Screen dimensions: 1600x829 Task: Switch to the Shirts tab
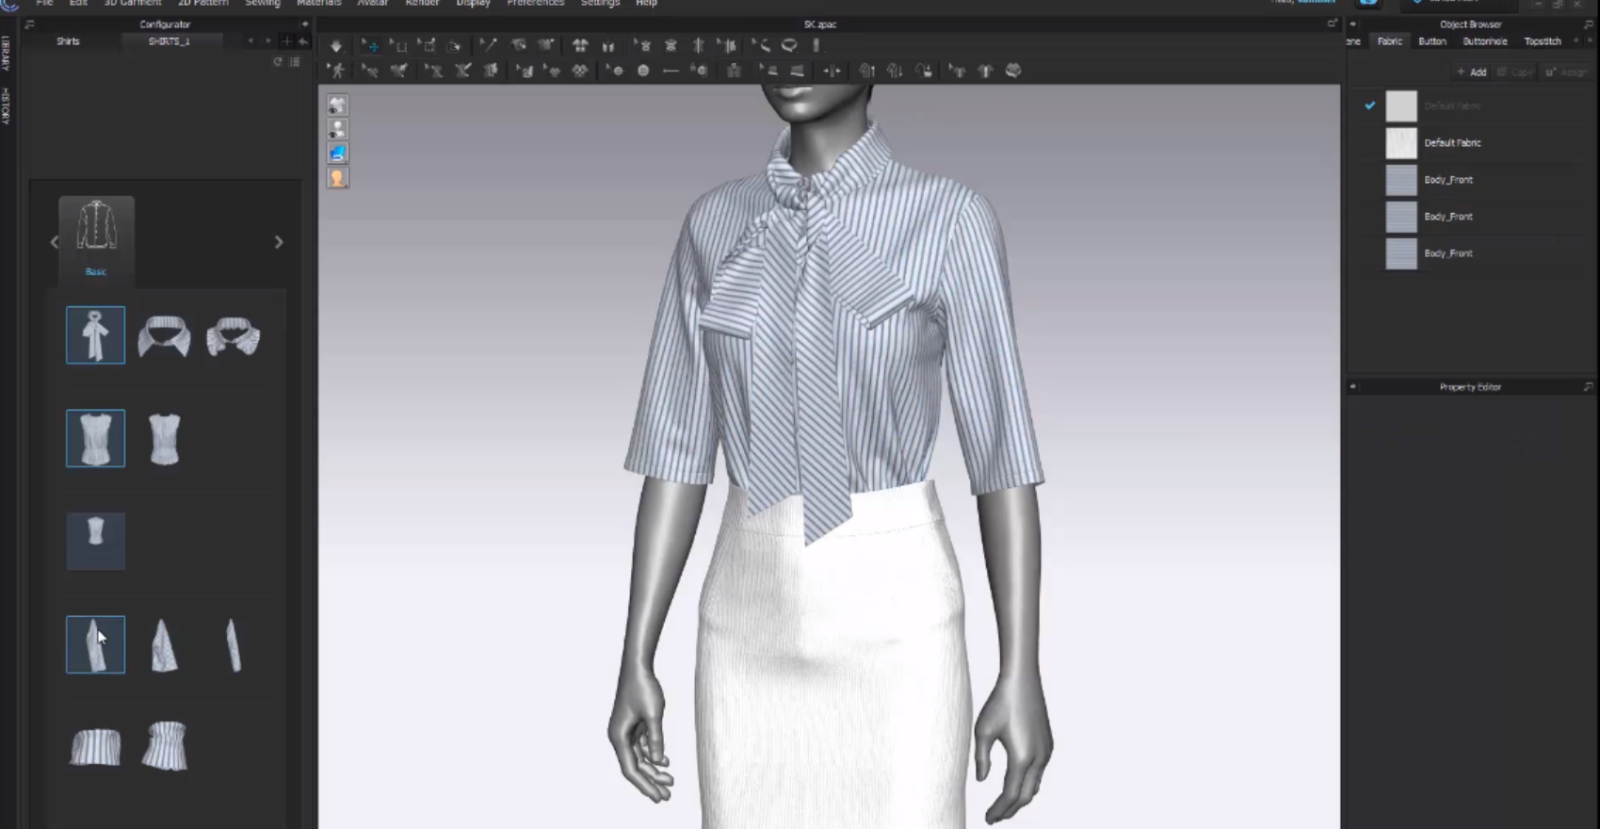(x=68, y=41)
